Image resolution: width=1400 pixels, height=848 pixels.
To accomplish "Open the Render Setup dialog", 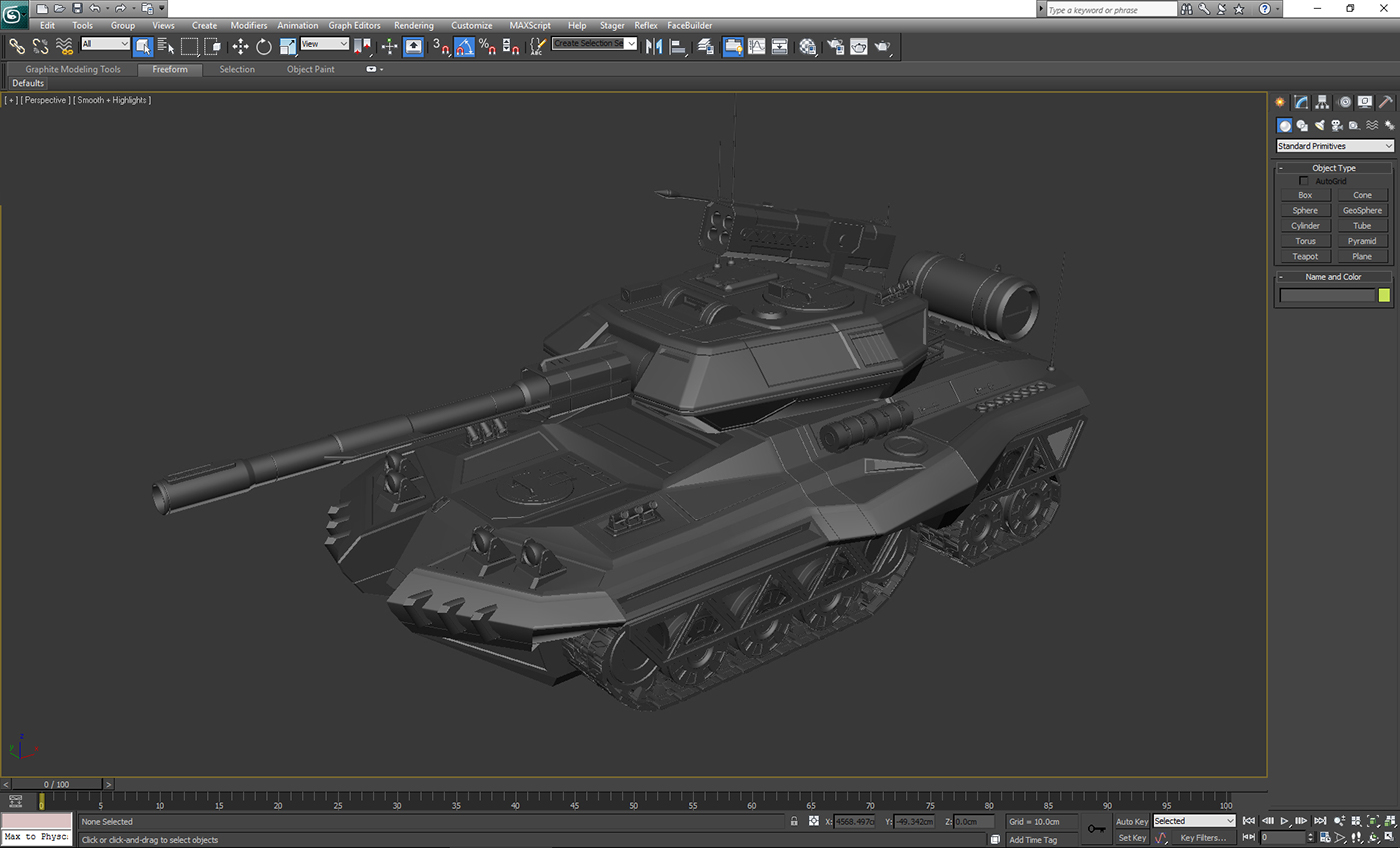I will [x=836, y=46].
